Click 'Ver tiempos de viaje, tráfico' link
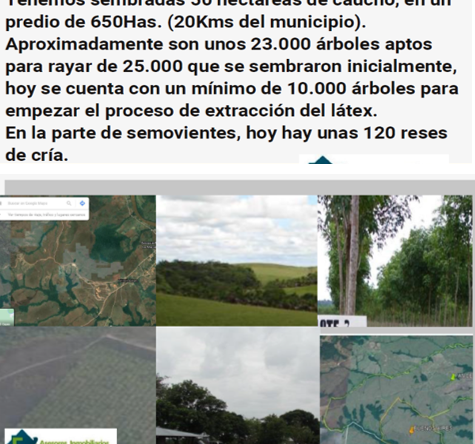Image resolution: width=475 pixels, height=444 pixels. tap(45, 215)
